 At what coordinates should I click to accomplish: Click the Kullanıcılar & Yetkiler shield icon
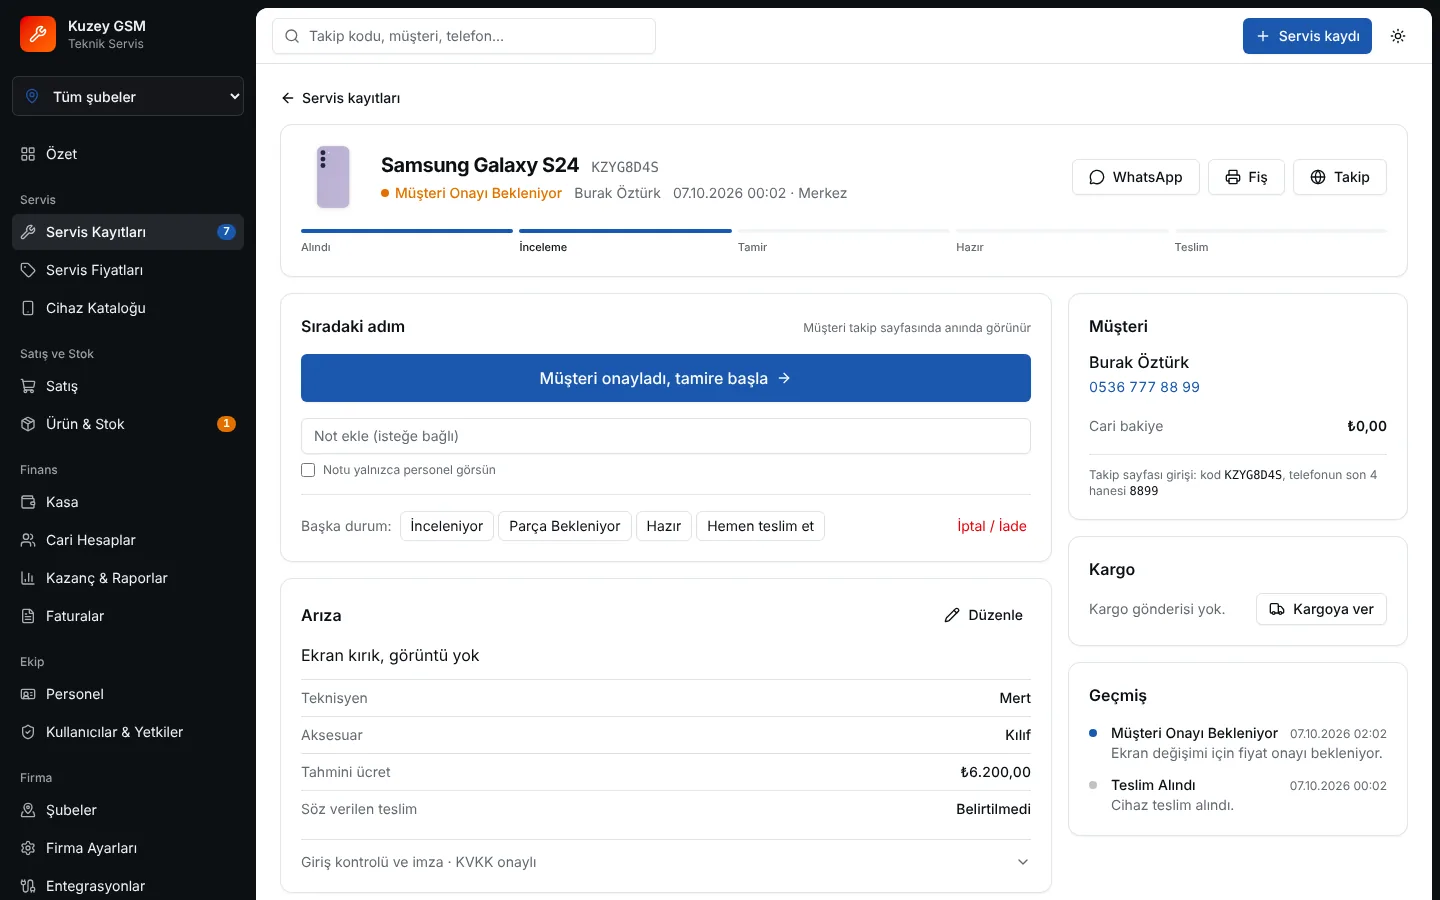(x=28, y=732)
